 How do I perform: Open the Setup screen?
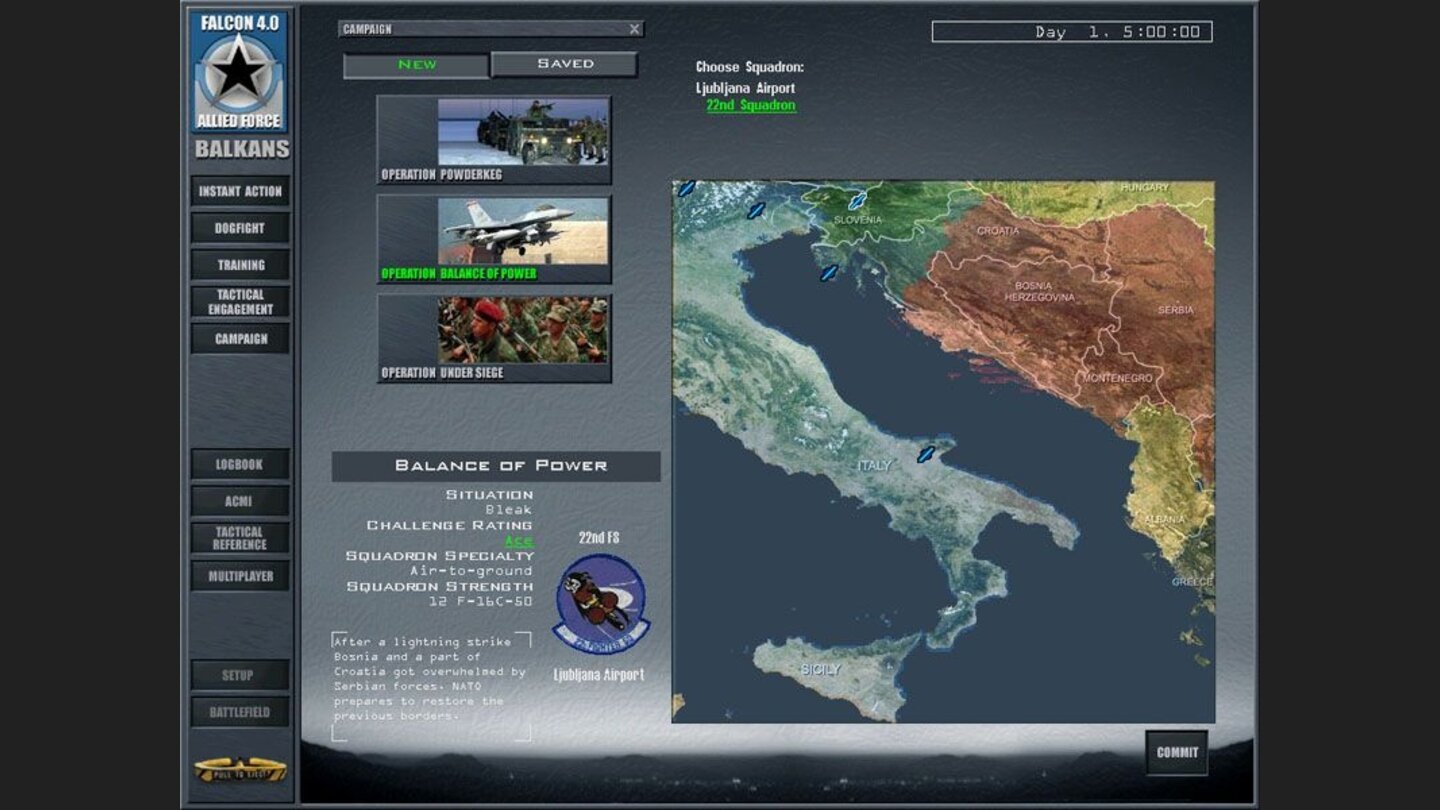pyautogui.click(x=240, y=675)
